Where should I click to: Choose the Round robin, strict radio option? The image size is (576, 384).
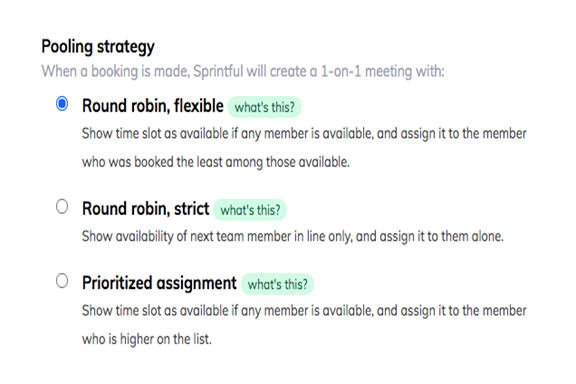tap(62, 207)
